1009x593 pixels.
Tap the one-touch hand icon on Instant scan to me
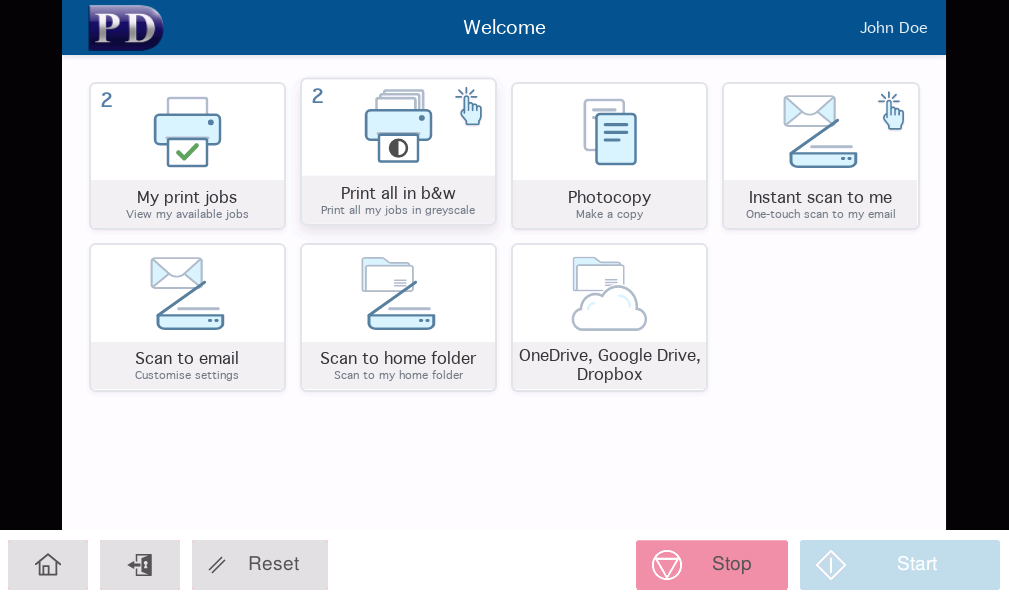891,111
